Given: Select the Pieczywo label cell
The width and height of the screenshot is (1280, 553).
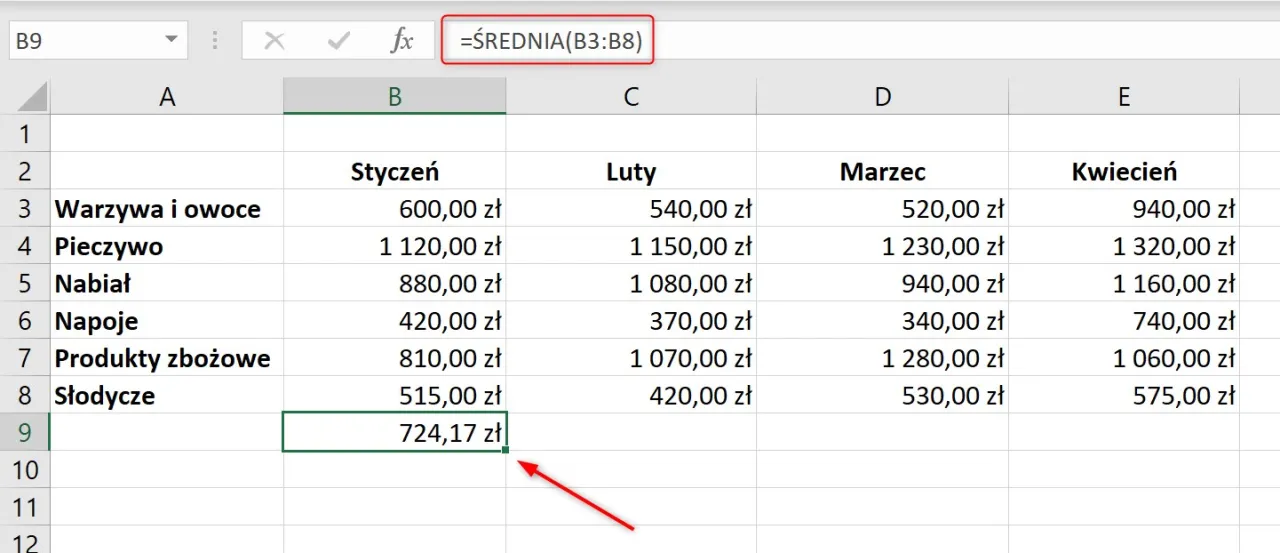Looking at the screenshot, I should point(167,246).
